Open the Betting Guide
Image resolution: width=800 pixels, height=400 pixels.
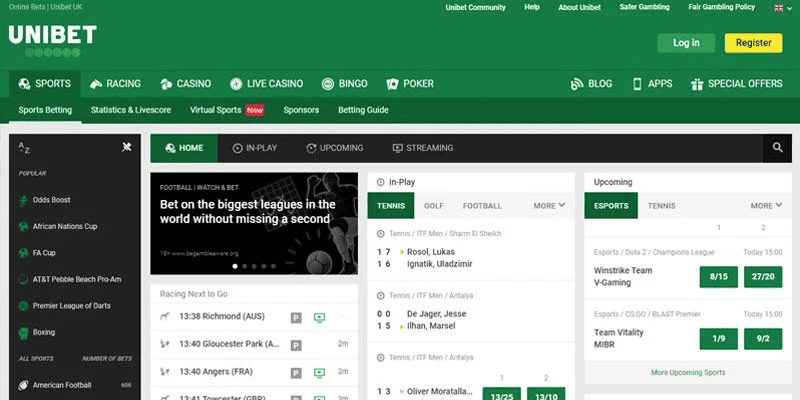point(363,110)
